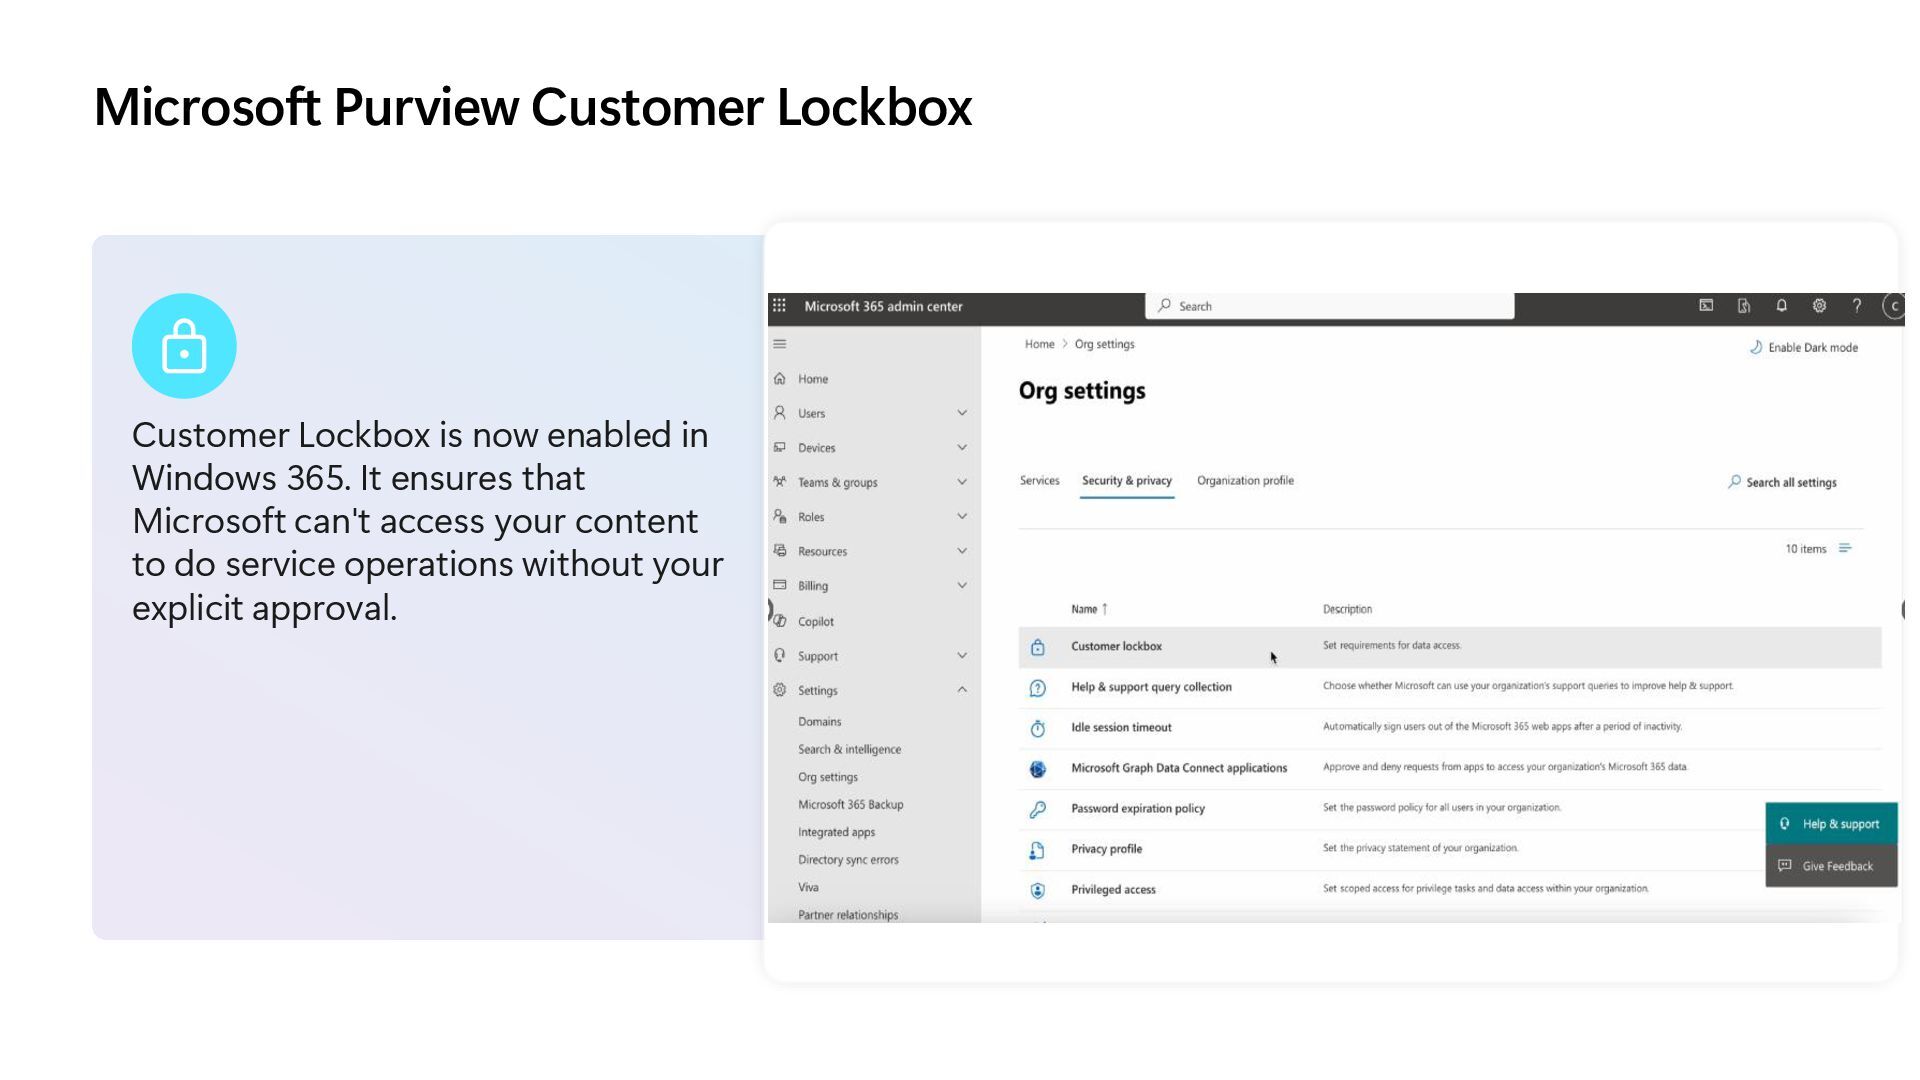Select the Security & privacy tab
This screenshot has height=1080, width=1920.
click(1127, 481)
